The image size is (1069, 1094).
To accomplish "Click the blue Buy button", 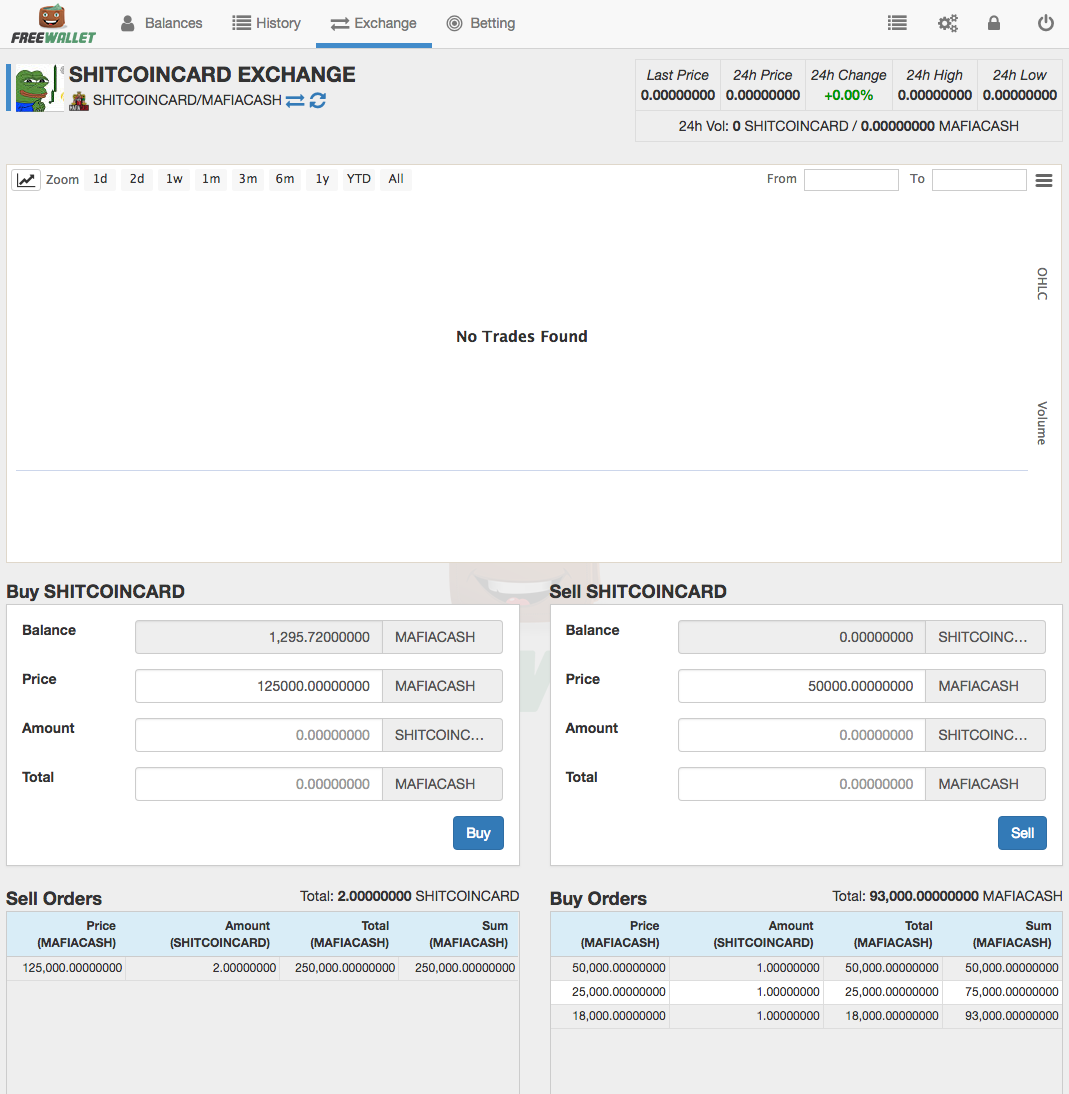I will pos(478,833).
